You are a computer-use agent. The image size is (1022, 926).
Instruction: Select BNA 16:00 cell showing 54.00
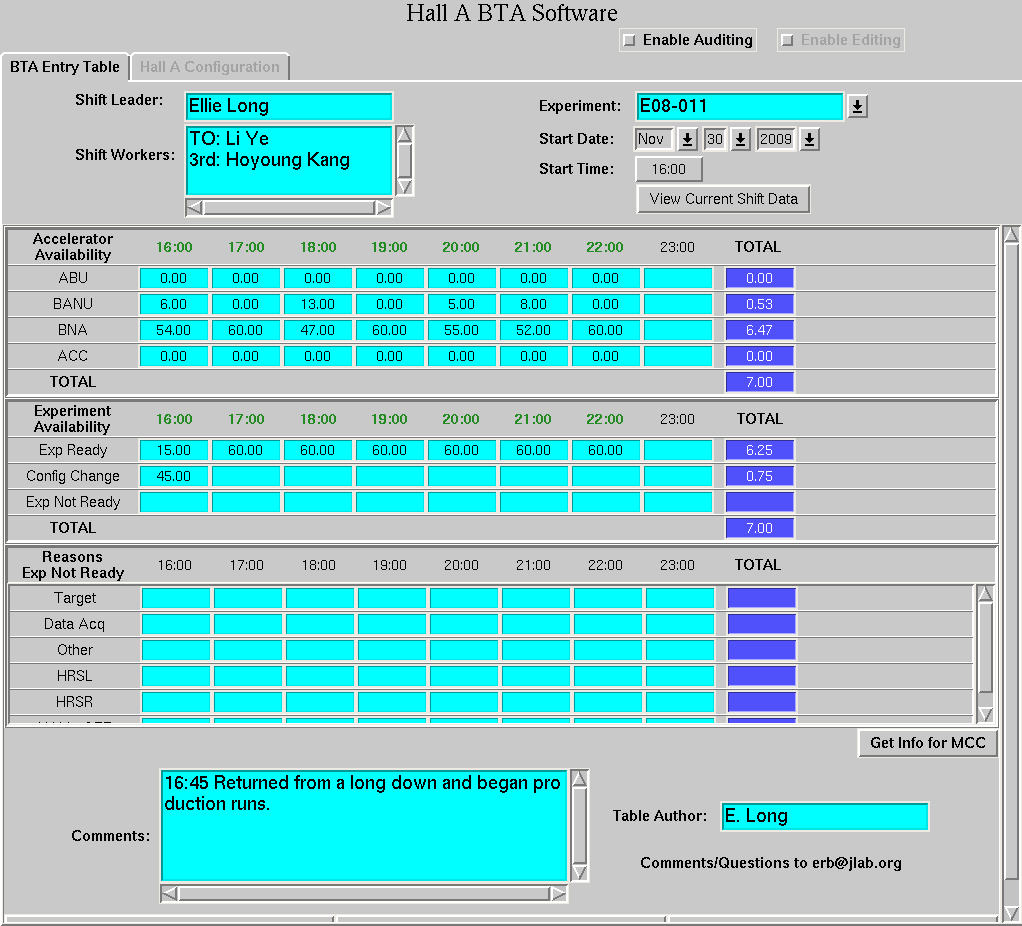click(173, 330)
